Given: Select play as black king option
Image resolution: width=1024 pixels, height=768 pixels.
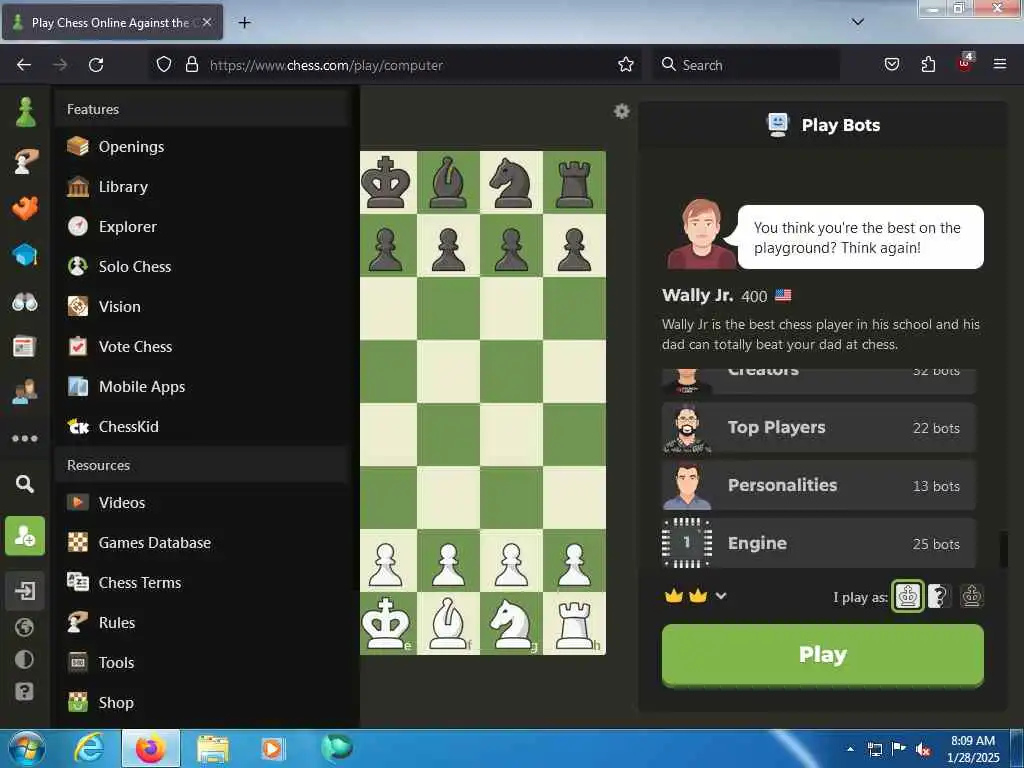Looking at the screenshot, I should pyautogui.click(x=972, y=596).
